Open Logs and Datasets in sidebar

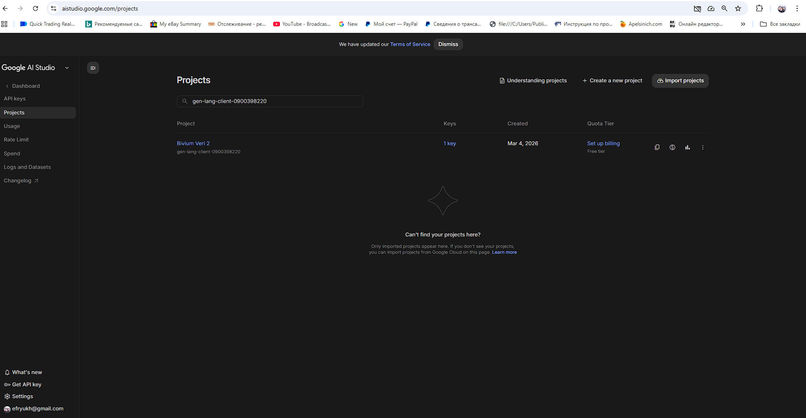click(27, 167)
